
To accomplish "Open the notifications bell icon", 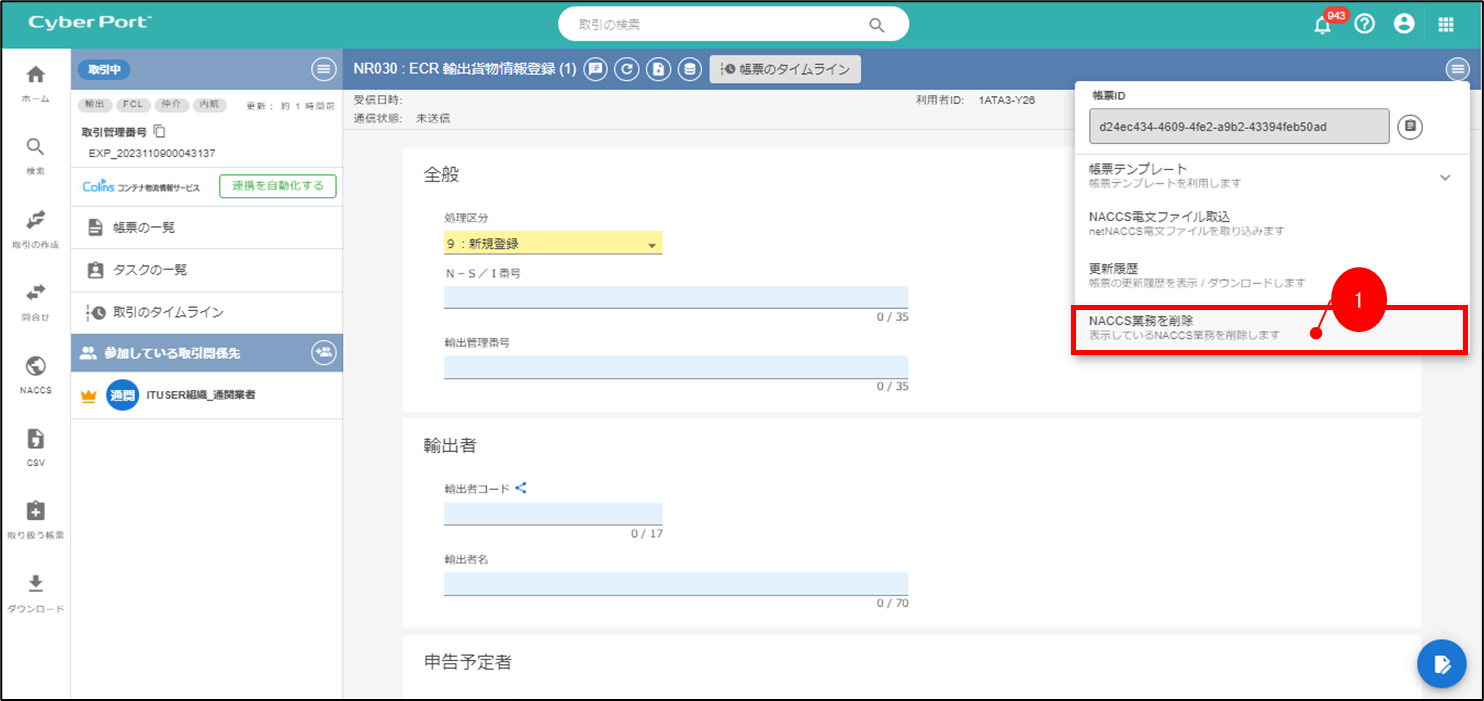I will 1323,25.
